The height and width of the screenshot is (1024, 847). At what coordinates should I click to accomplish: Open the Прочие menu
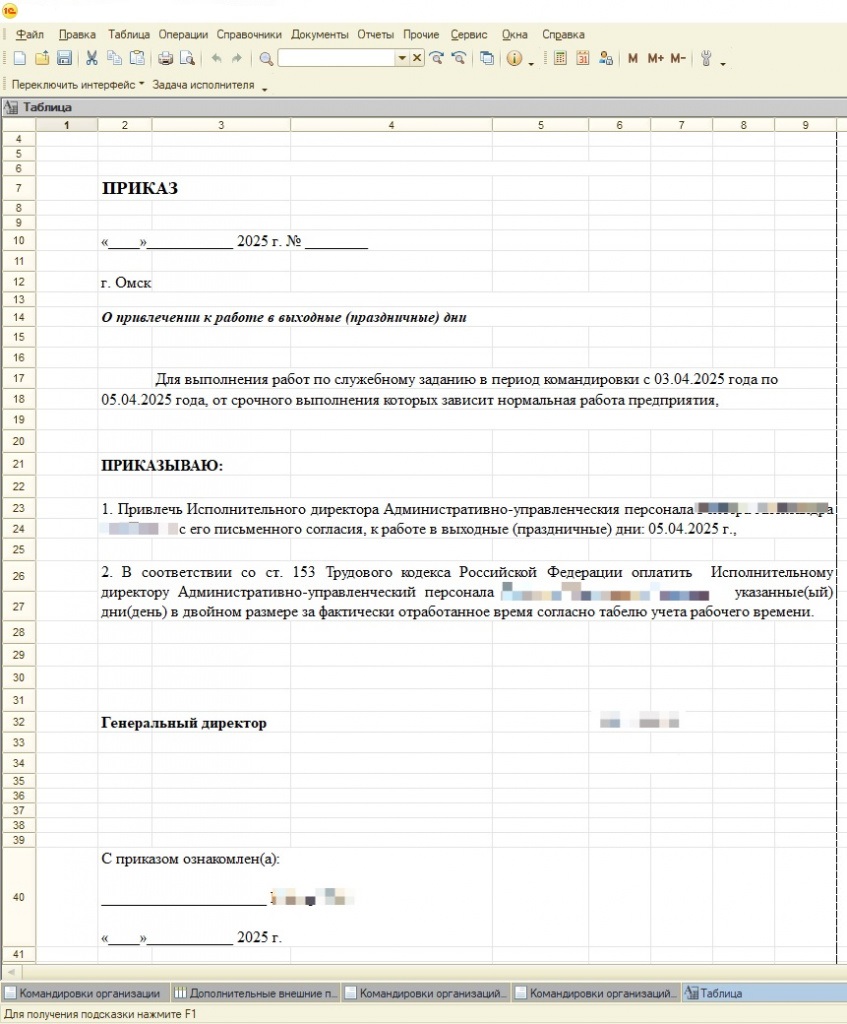(421, 35)
